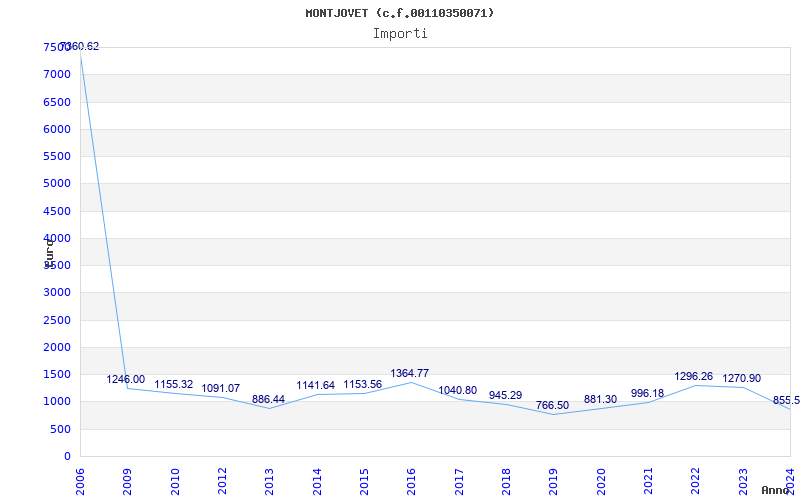Select the 1246.00 data label

pos(126,380)
